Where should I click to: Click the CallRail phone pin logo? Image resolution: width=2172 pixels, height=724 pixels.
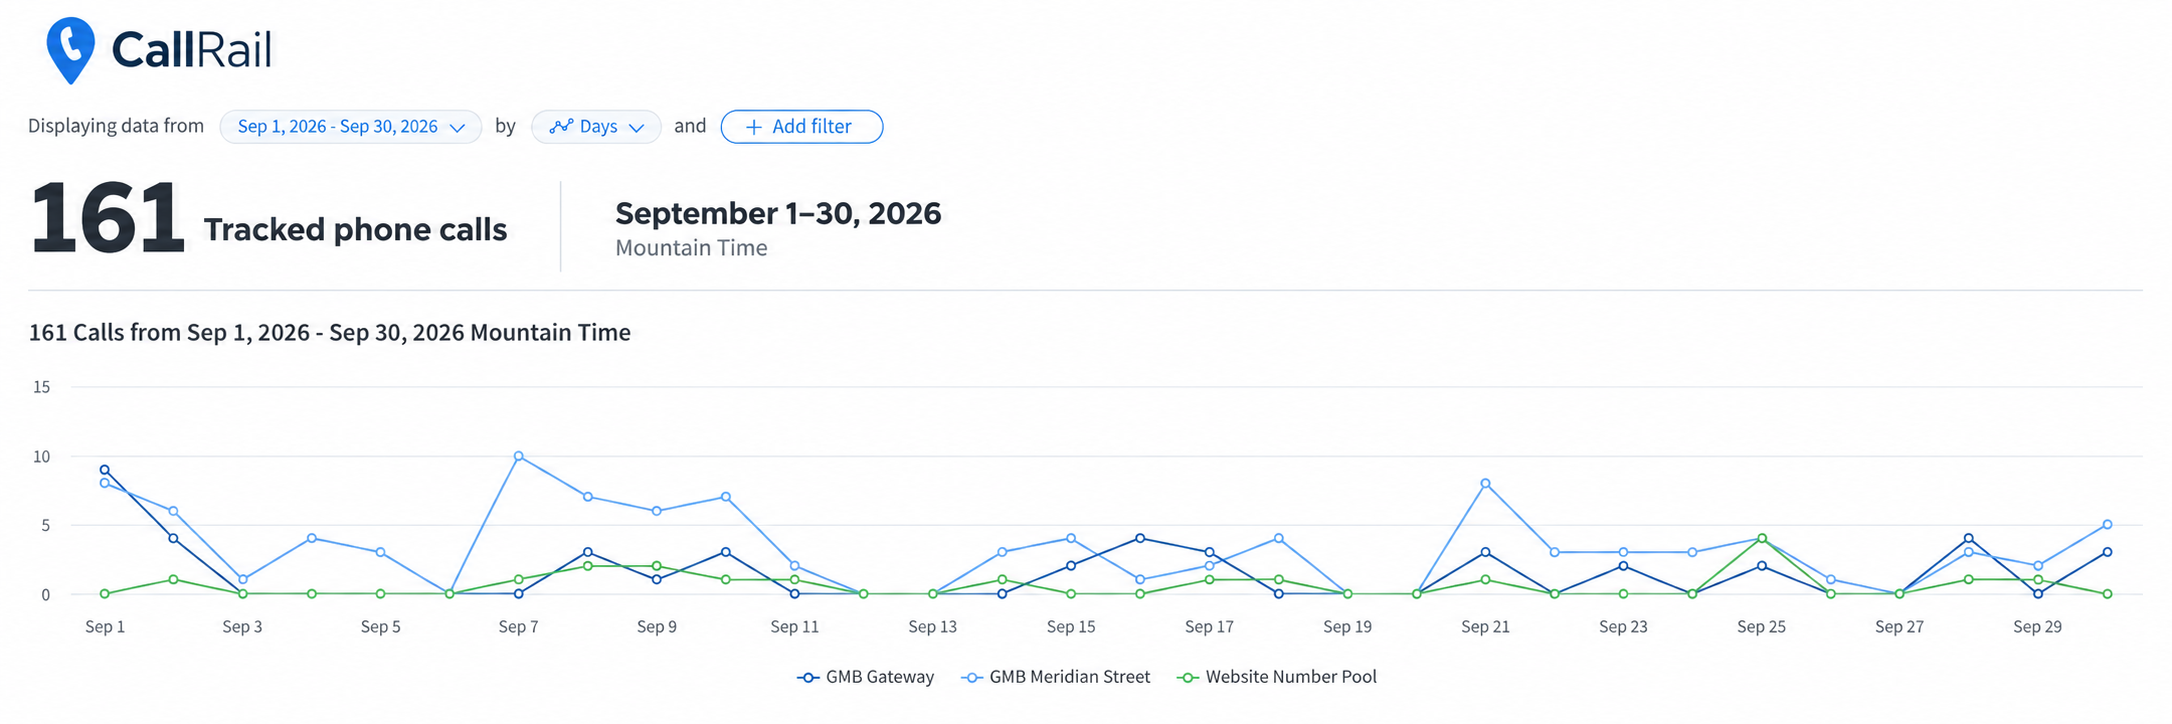(x=70, y=50)
